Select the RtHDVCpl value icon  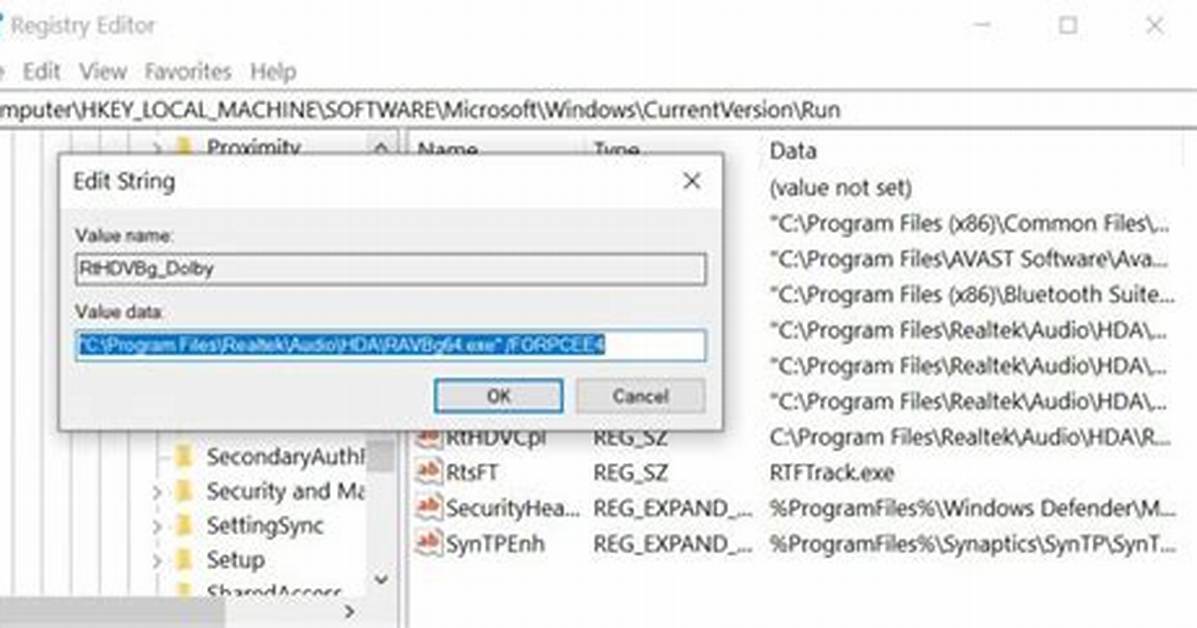[x=428, y=438]
